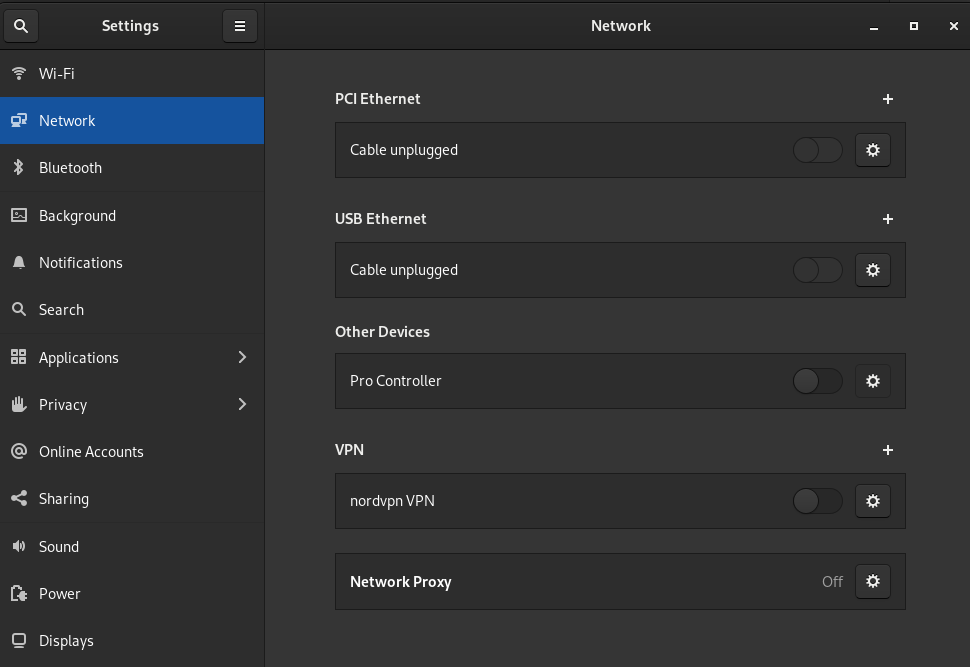970x667 pixels.
Task: Open Network Proxy settings gear
Action: tap(872, 581)
